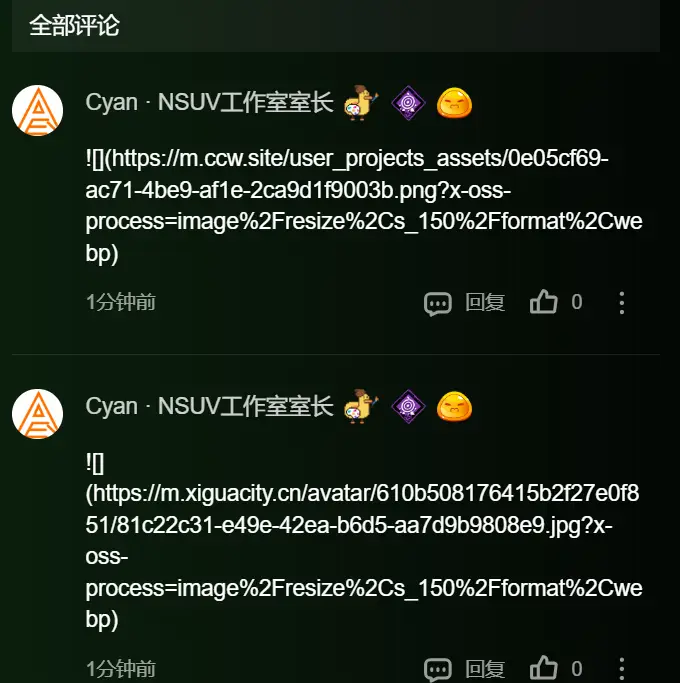Click the orange blob badge on second comment

point(454,407)
